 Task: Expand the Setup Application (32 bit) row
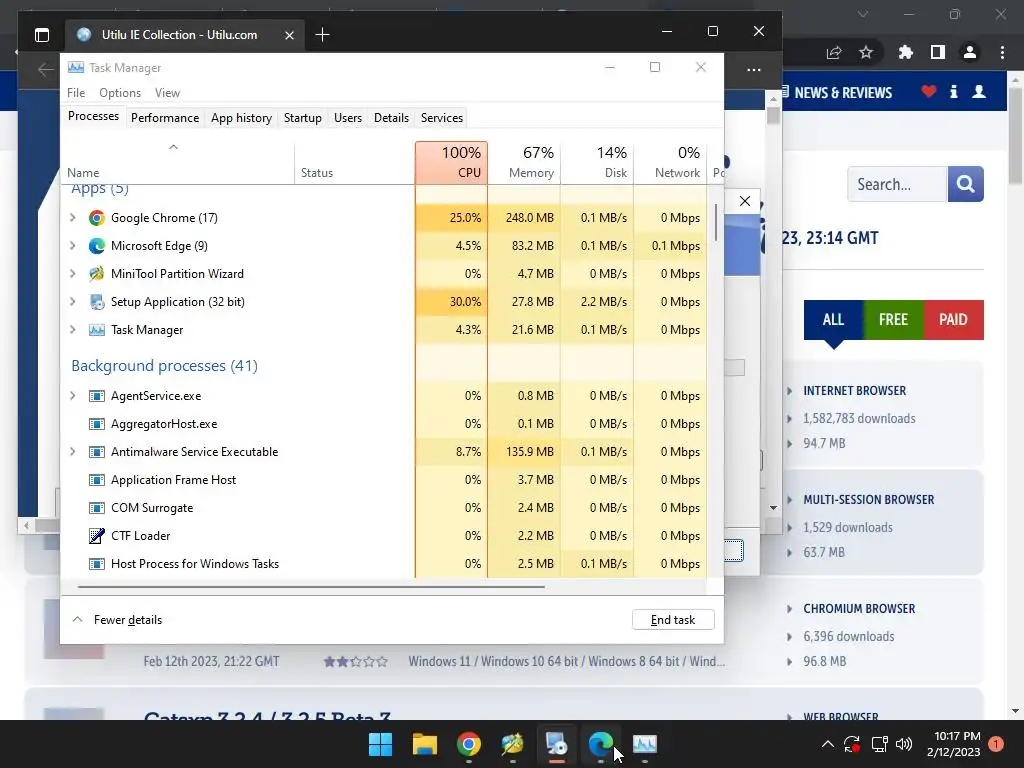coord(72,302)
